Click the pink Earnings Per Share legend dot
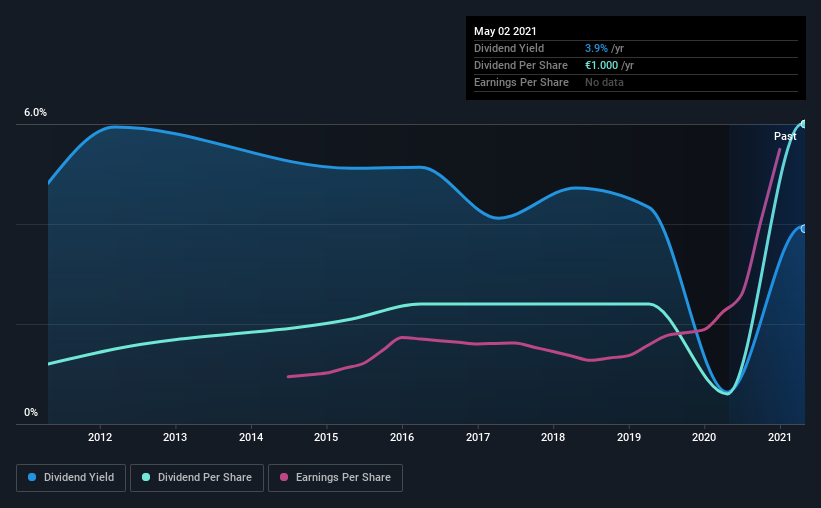The image size is (821, 508). 284,477
